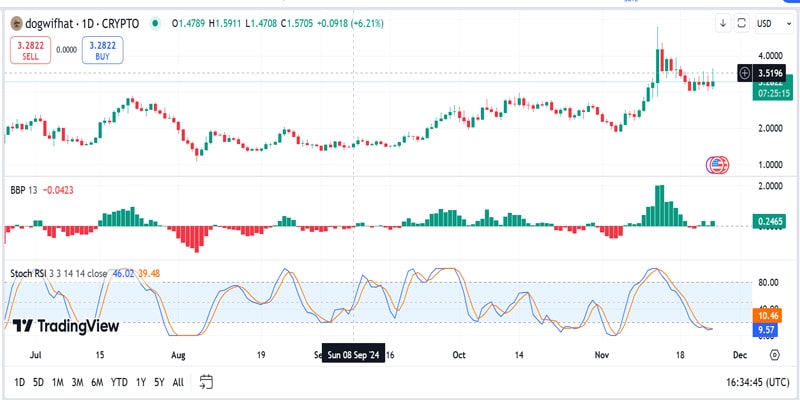
Task: Click the 07:25:15 countdown price tag
Action: click(773, 93)
